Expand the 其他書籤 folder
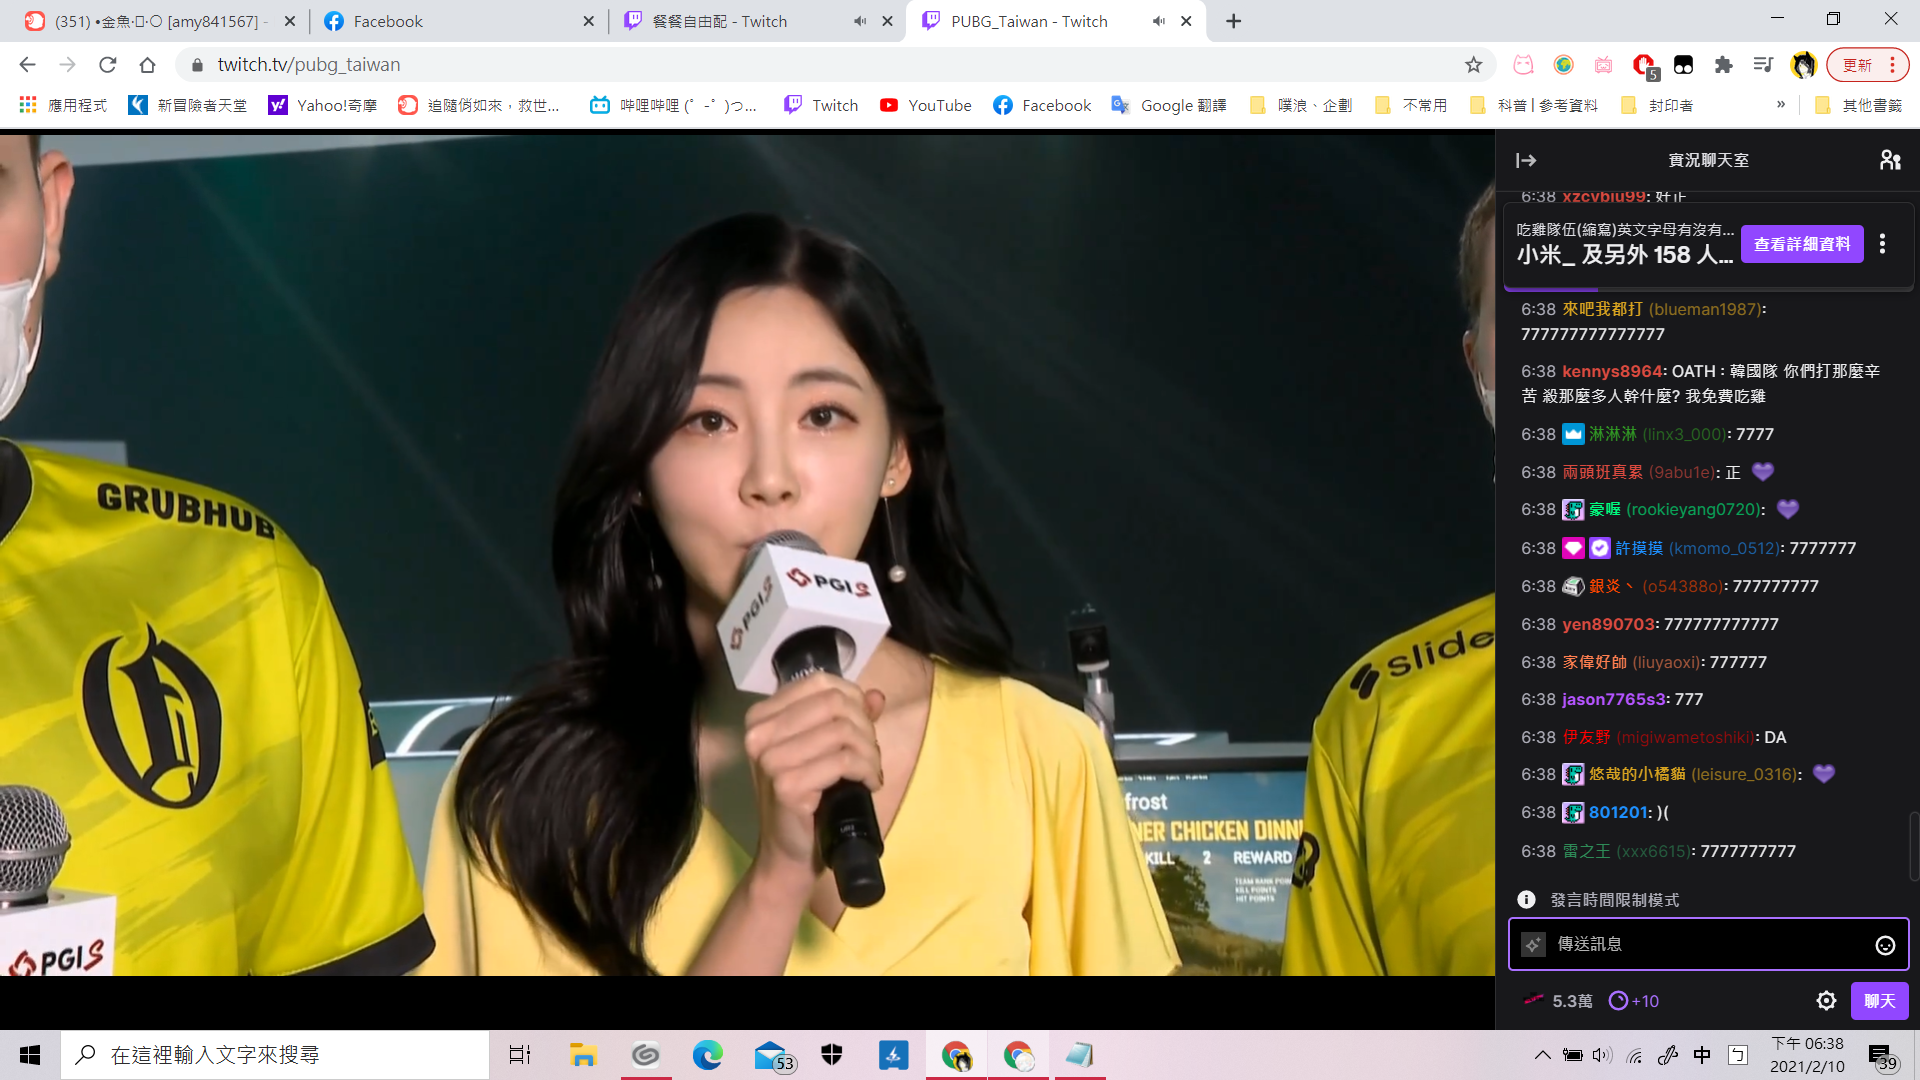This screenshot has height=1080, width=1920. tap(1858, 105)
